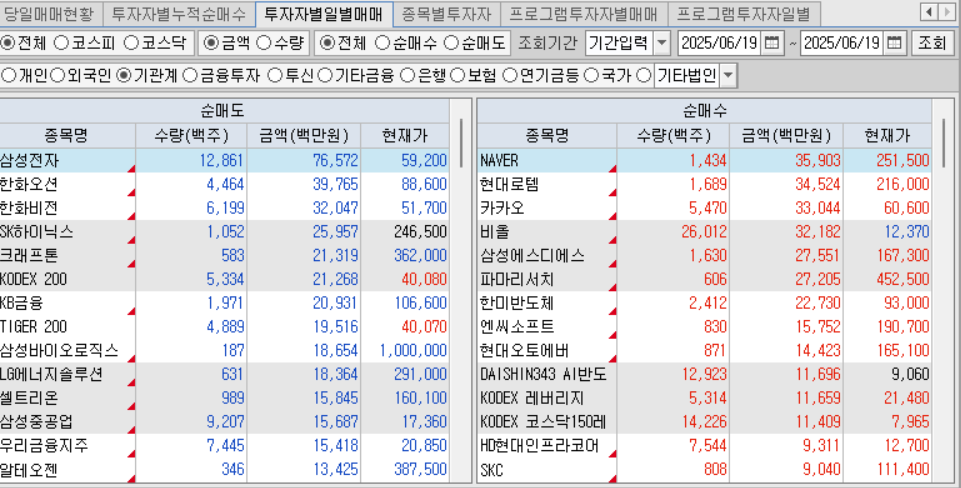The image size is (961, 488).
Task: Open the 기간입력 period dropdown
Action: (662, 43)
